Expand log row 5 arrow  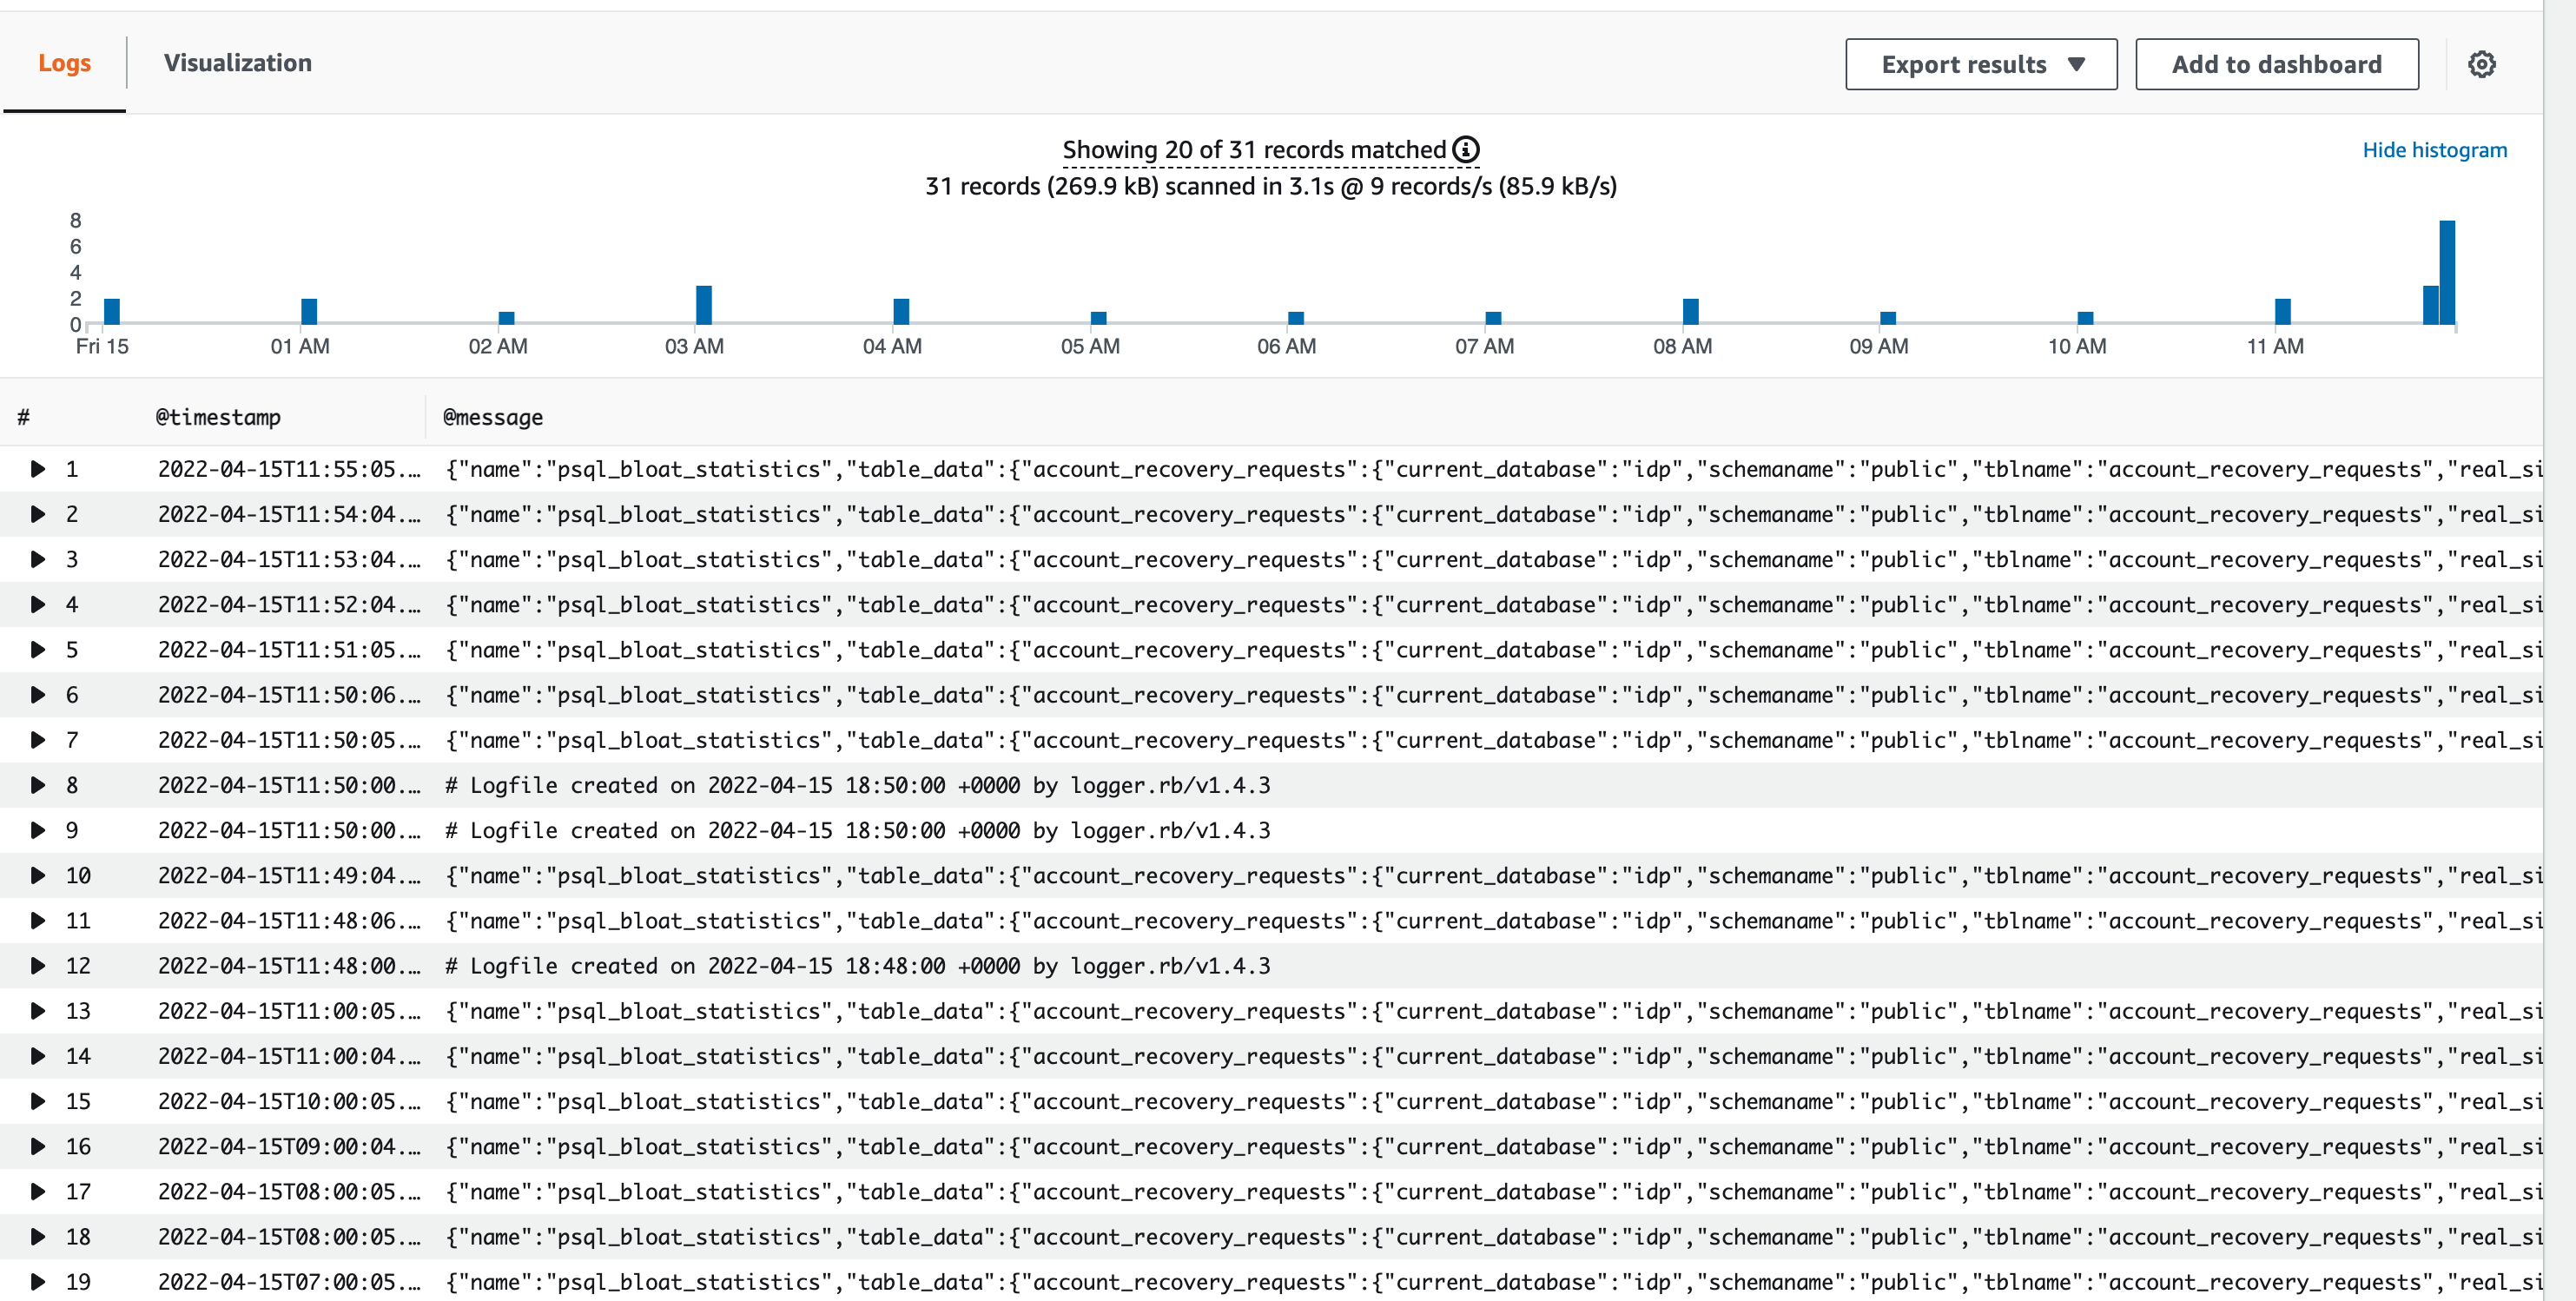(38, 650)
